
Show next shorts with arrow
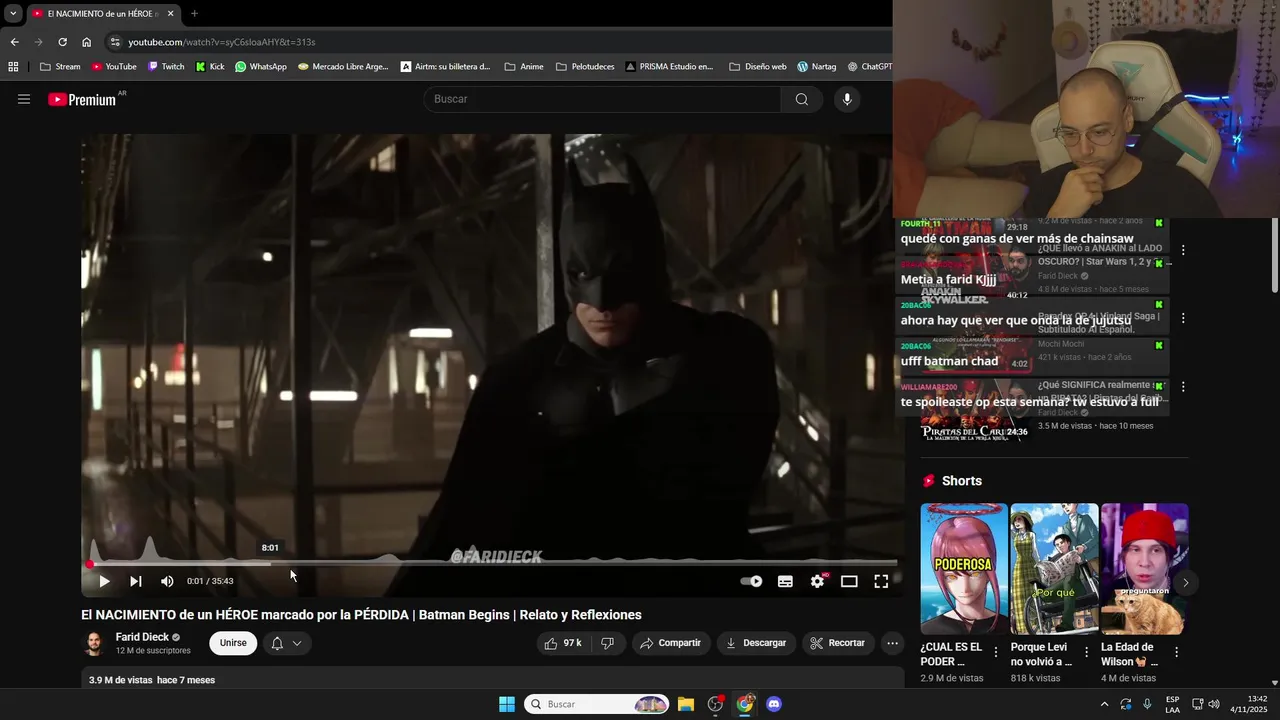(1185, 582)
